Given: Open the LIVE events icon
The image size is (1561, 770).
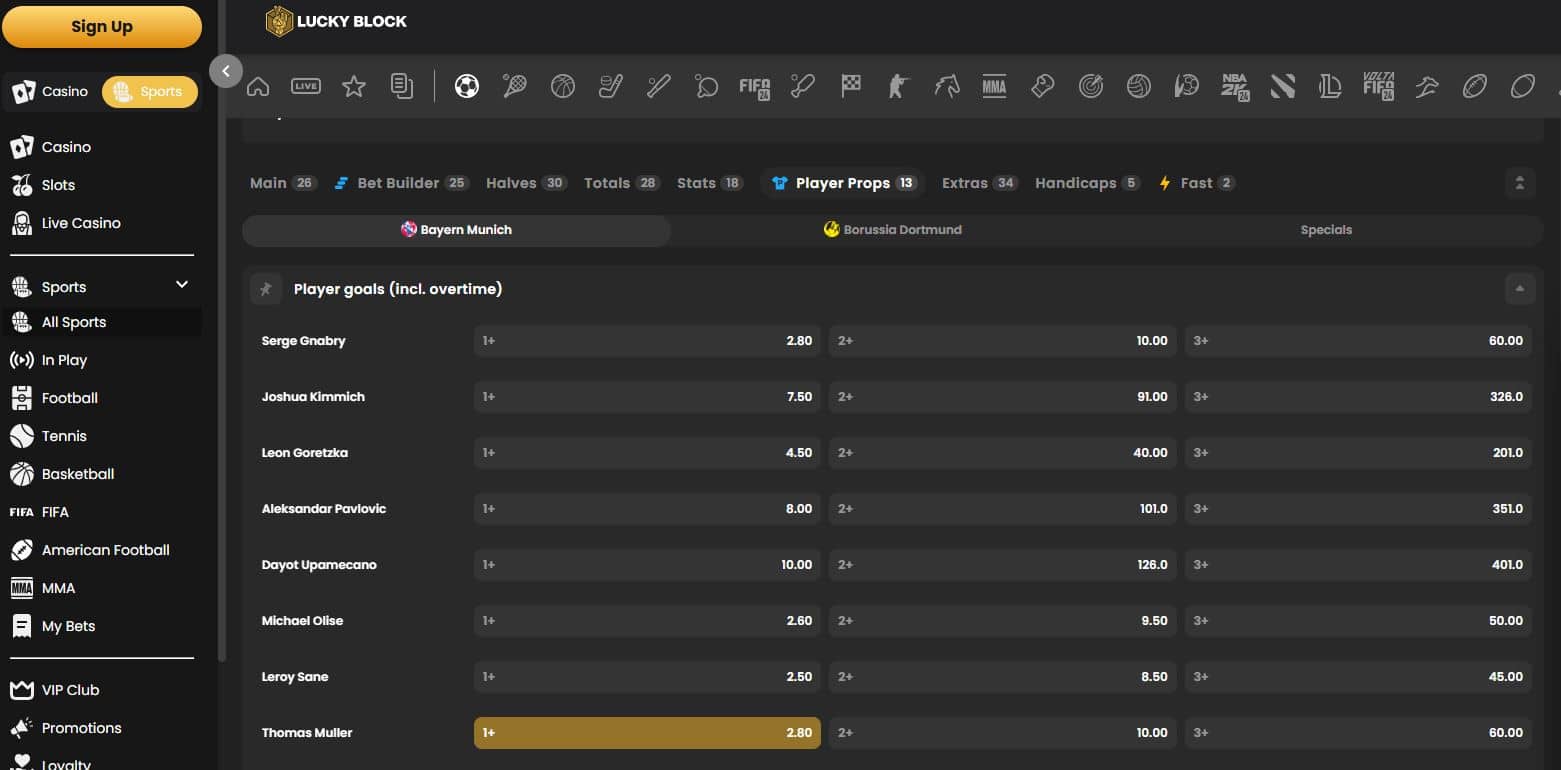Looking at the screenshot, I should point(306,87).
